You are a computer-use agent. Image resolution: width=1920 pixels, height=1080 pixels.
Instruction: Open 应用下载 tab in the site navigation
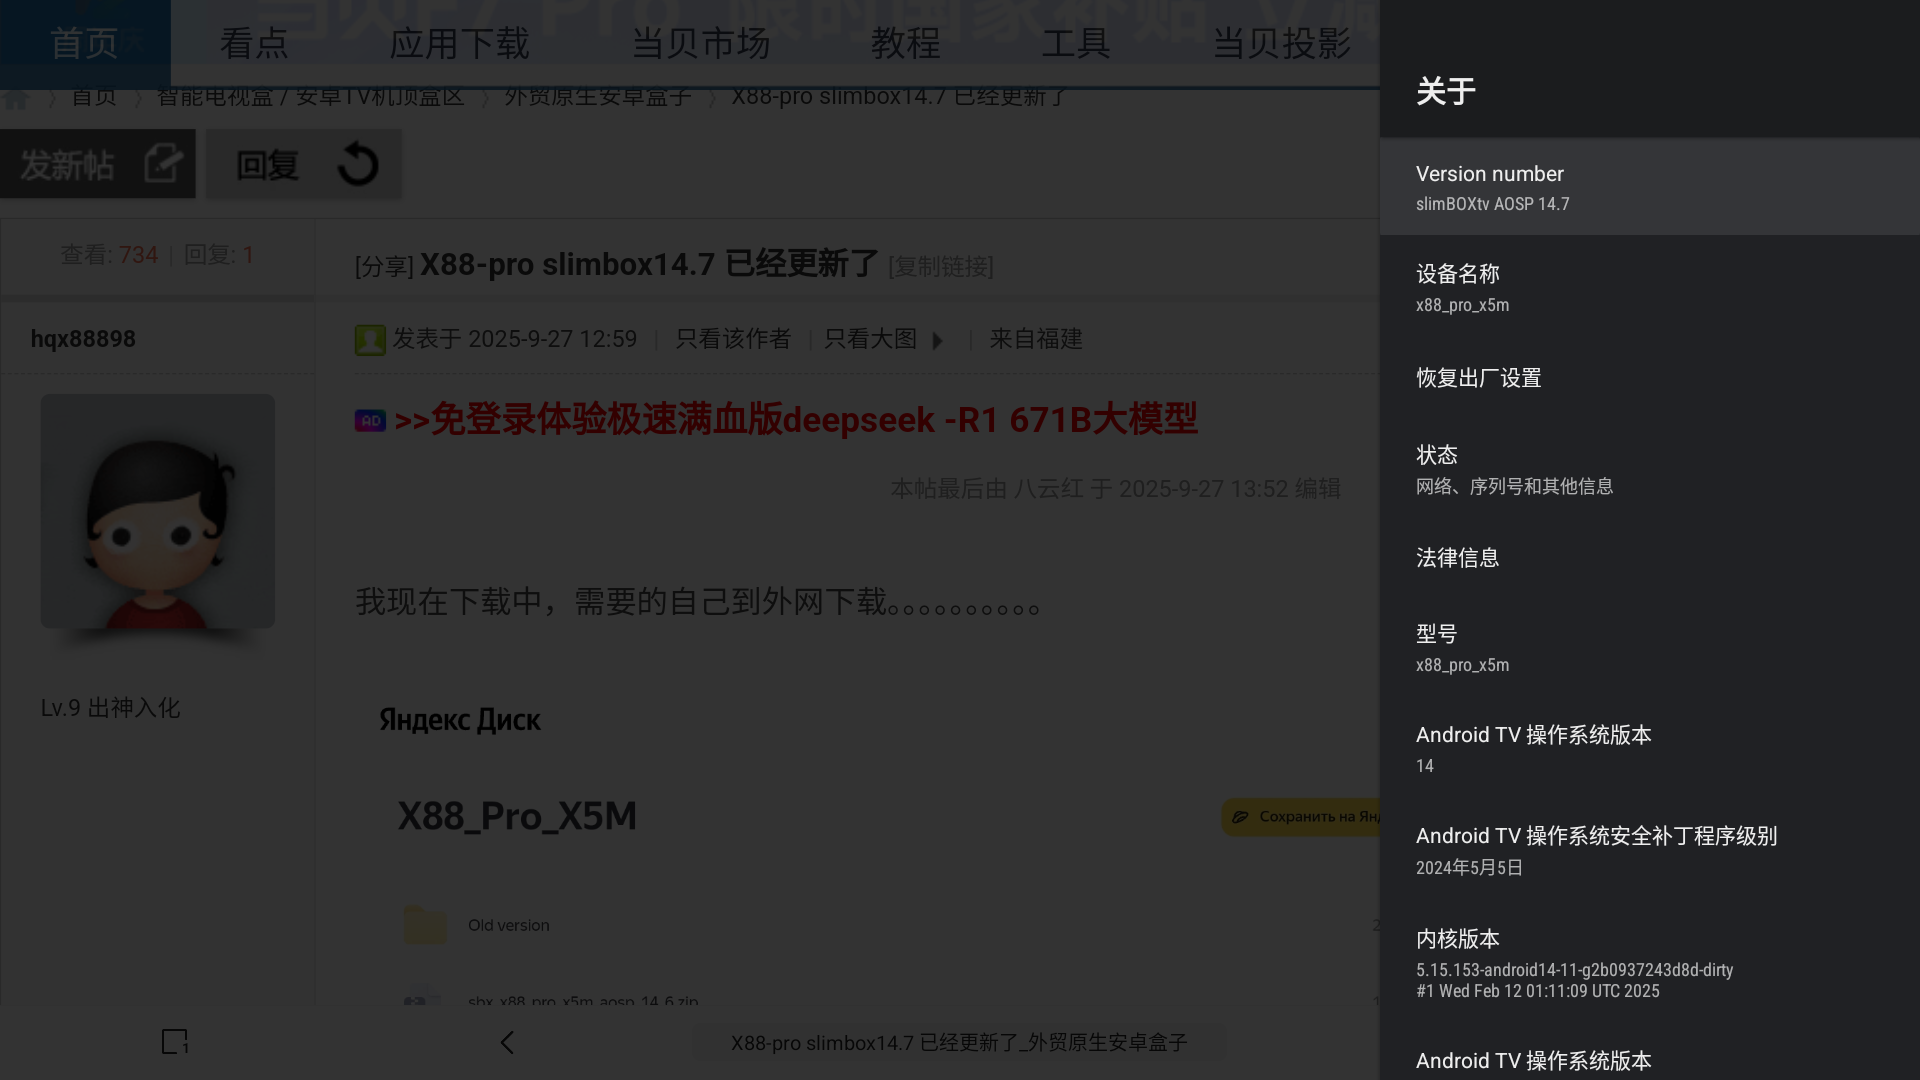459,43
